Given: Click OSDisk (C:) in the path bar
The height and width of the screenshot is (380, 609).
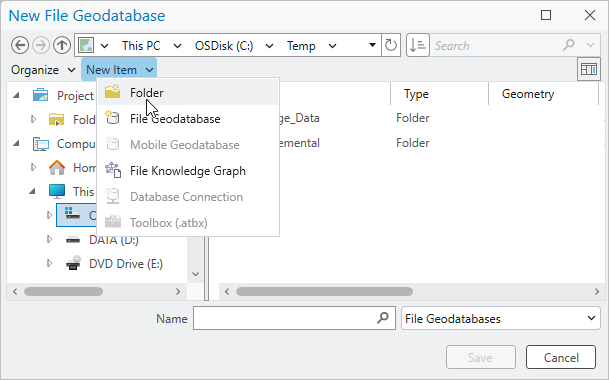Looking at the screenshot, I should [x=224, y=46].
